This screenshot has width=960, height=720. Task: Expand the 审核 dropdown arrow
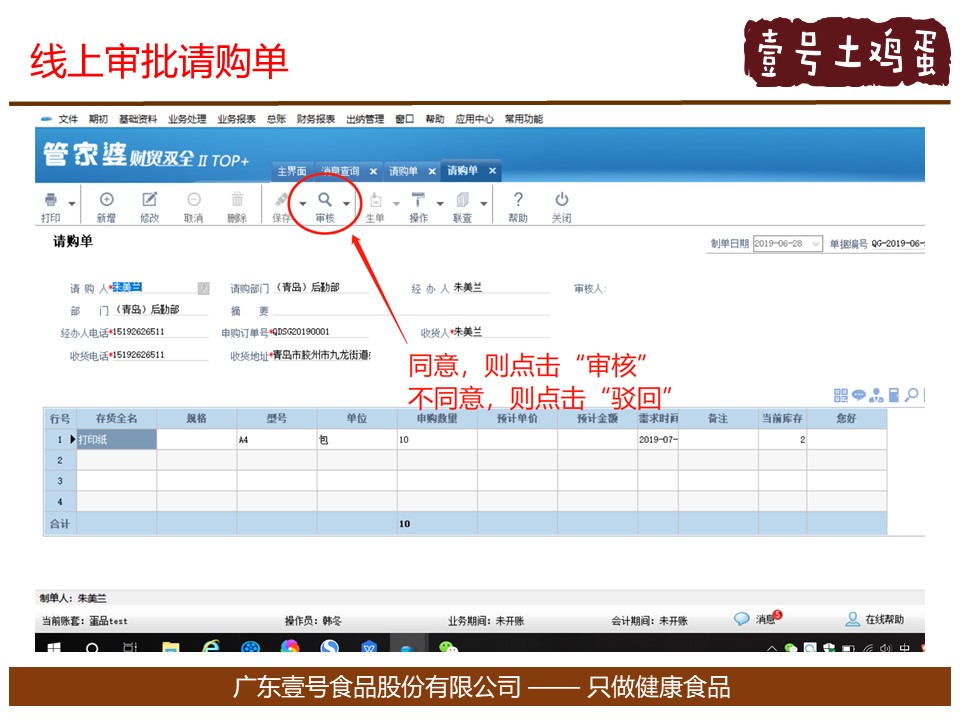pyautogui.click(x=347, y=204)
